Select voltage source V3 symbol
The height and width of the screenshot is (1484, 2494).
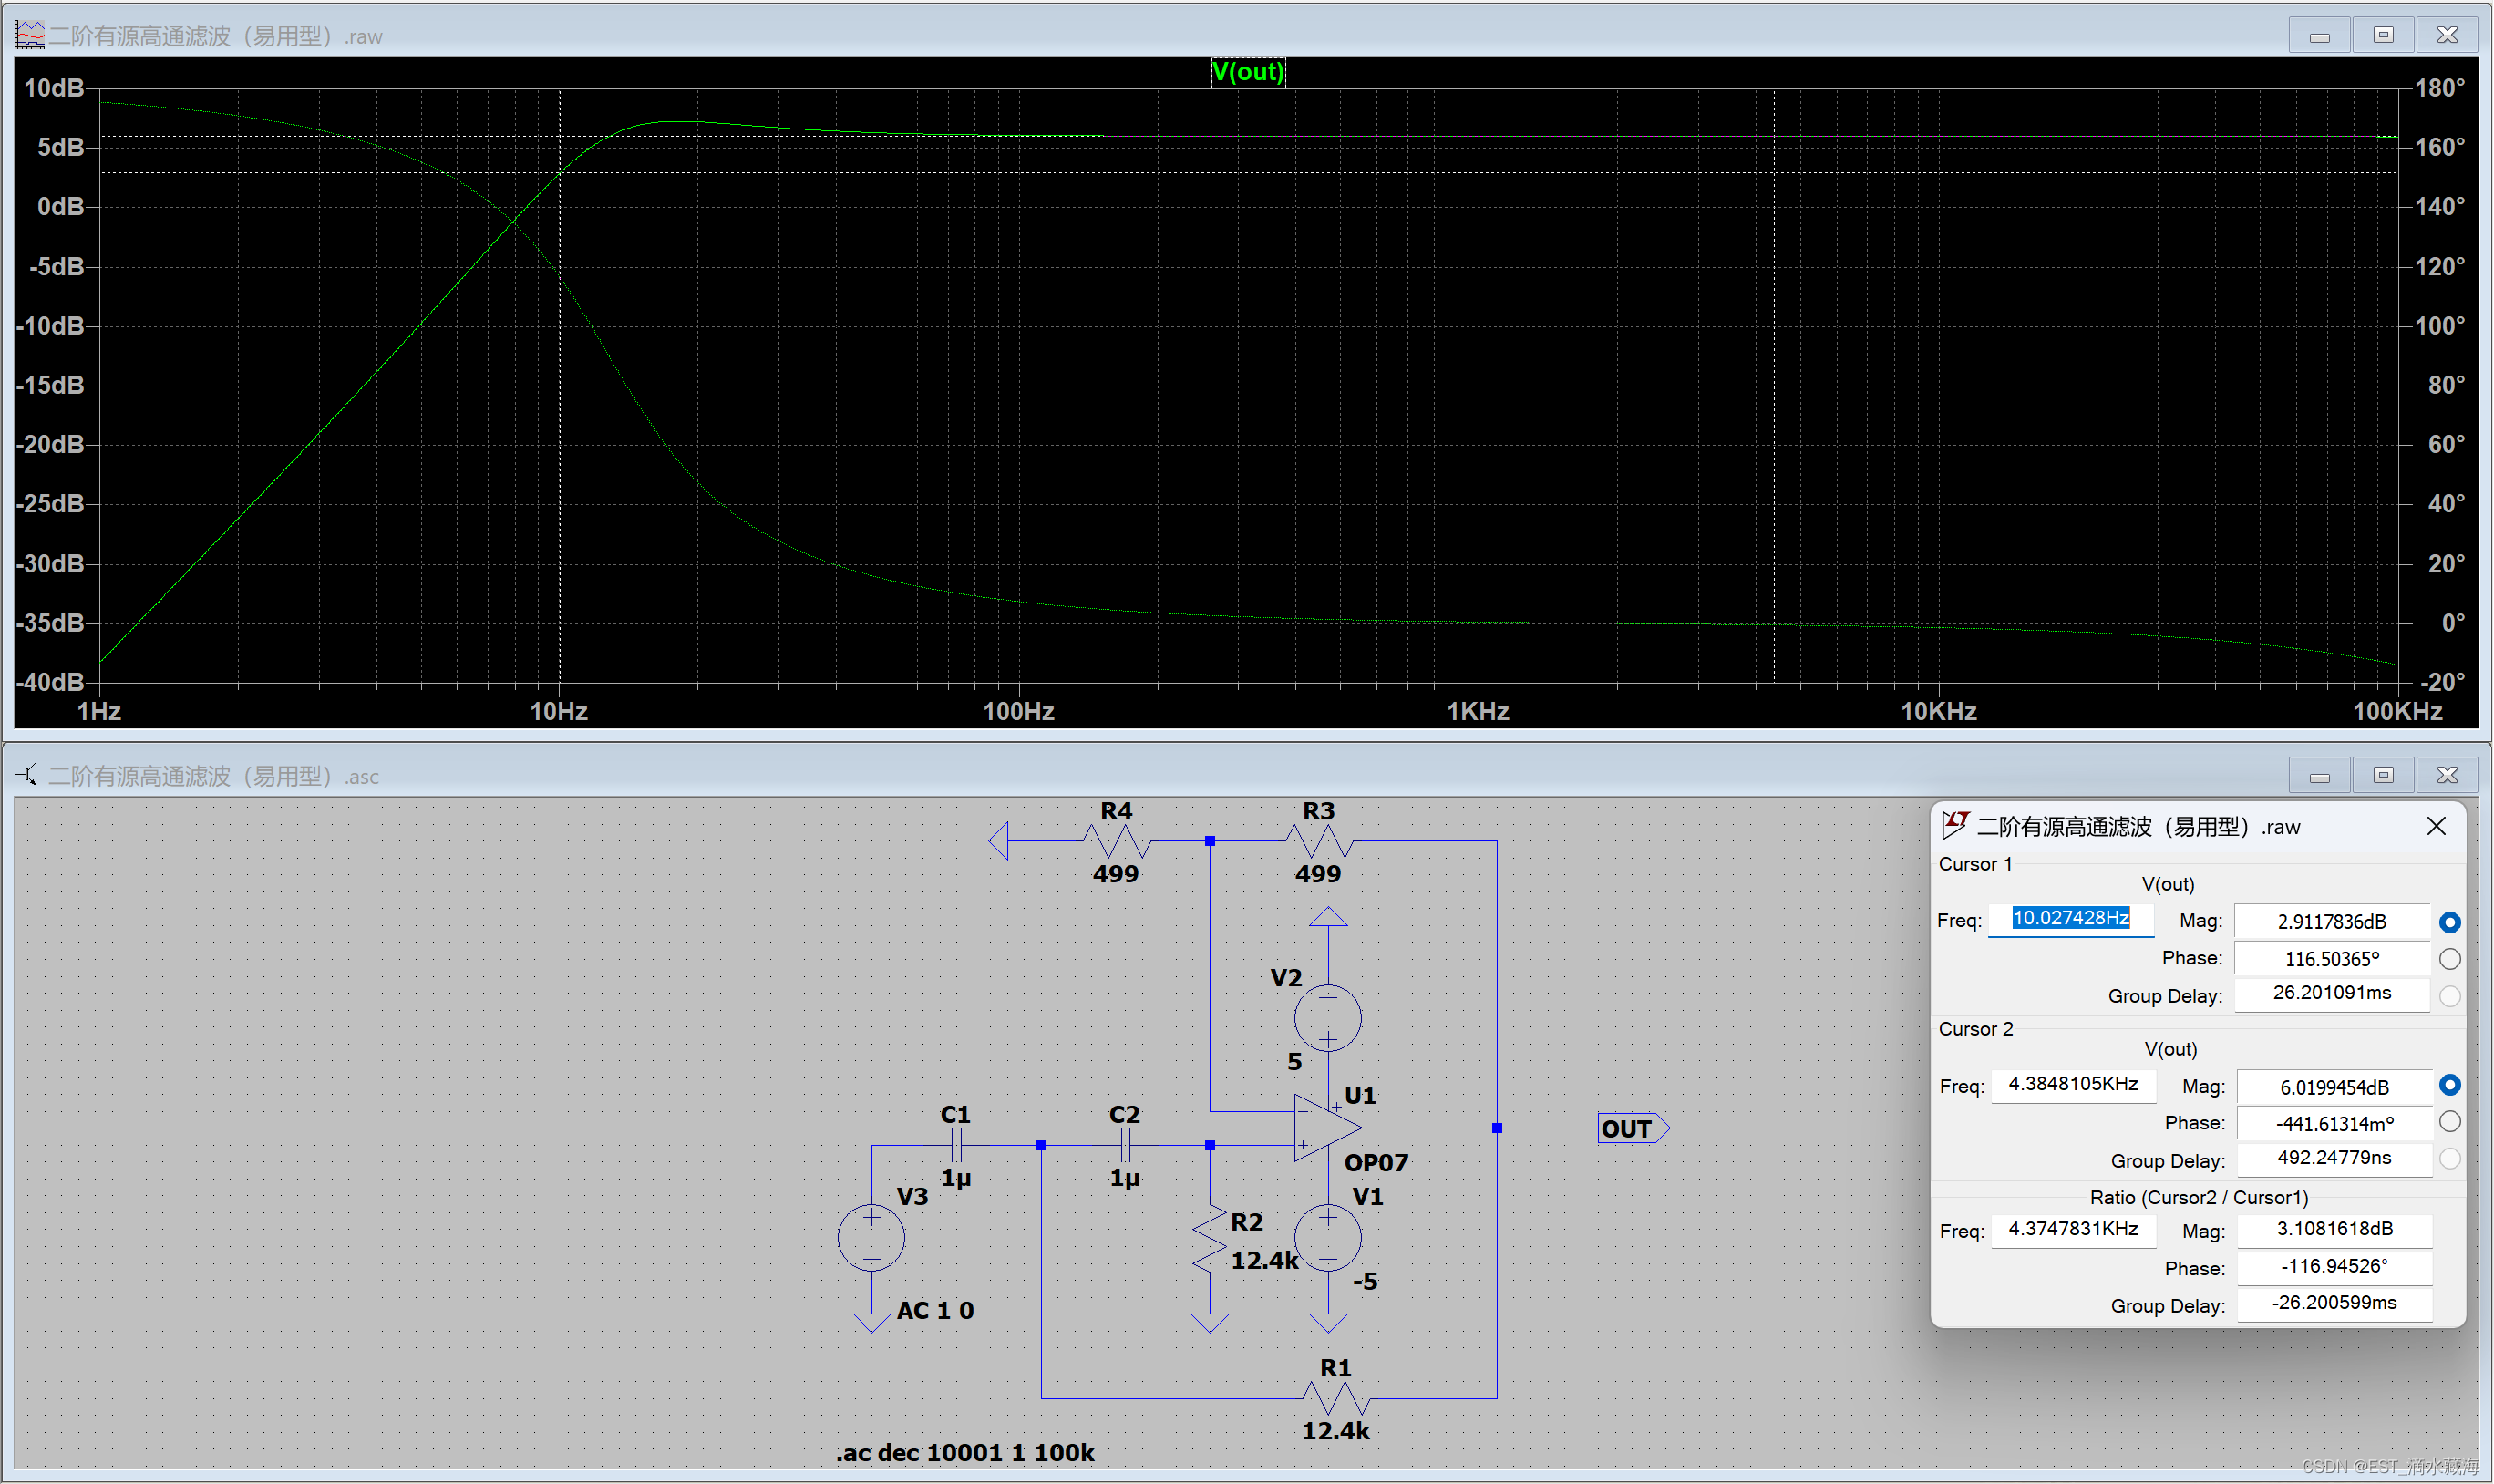coord(871,1238)
